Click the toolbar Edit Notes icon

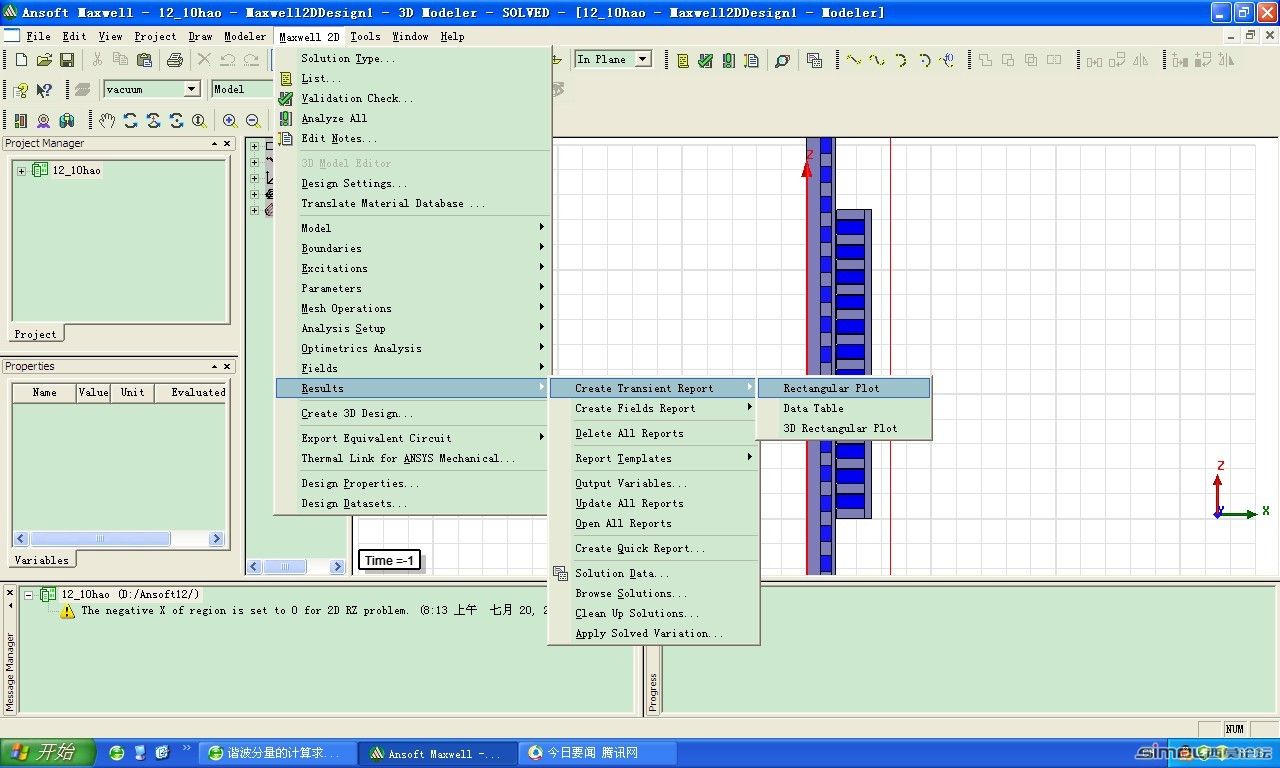751,60
